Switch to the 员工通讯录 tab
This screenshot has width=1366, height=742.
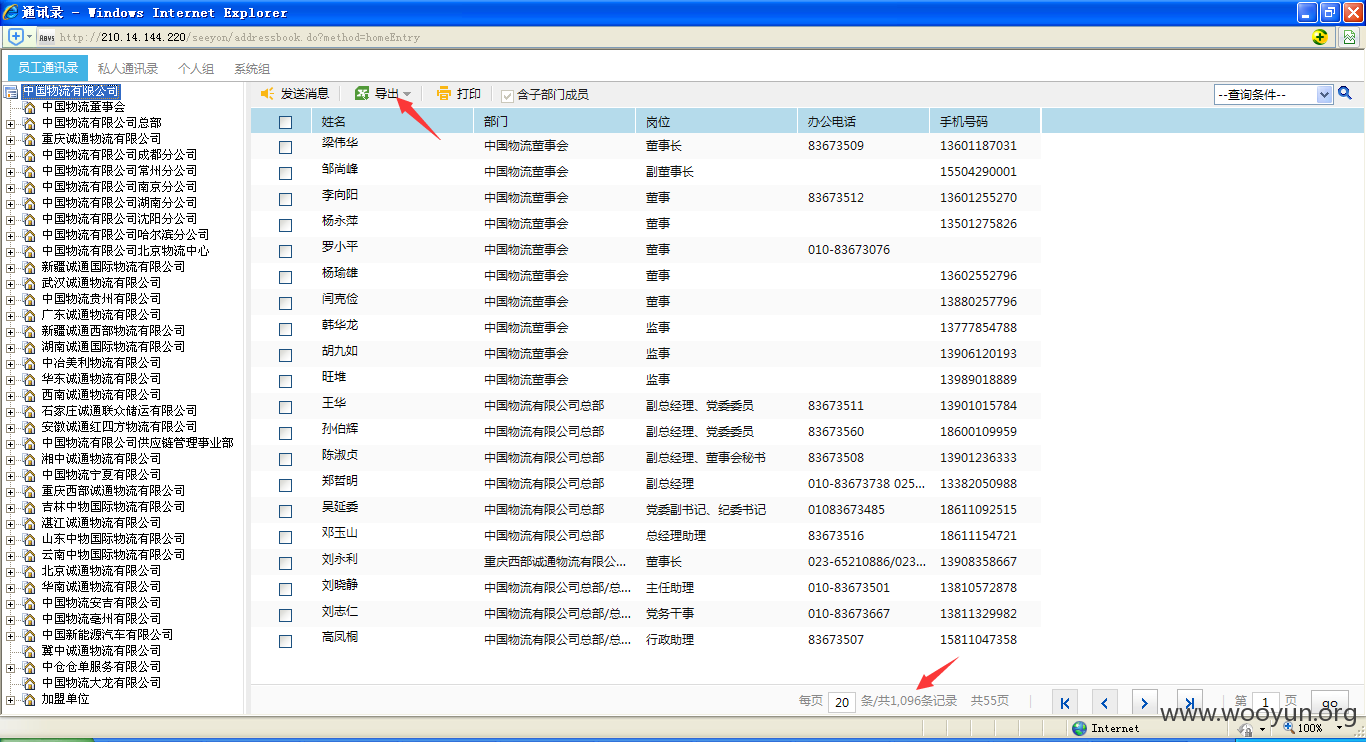(x=48, y=68)
